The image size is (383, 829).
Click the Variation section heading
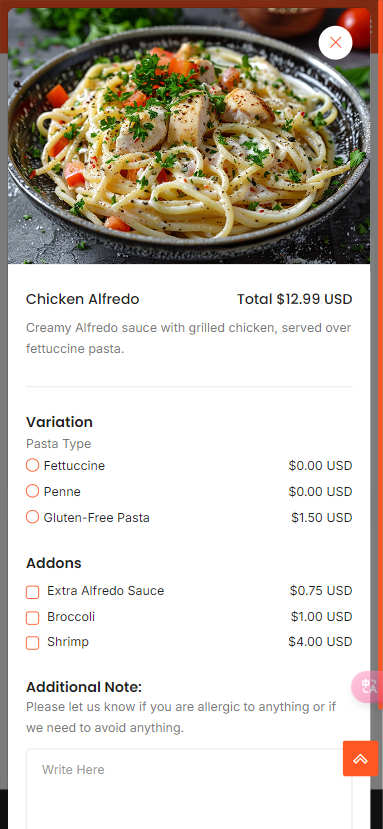tap(59, 422)
